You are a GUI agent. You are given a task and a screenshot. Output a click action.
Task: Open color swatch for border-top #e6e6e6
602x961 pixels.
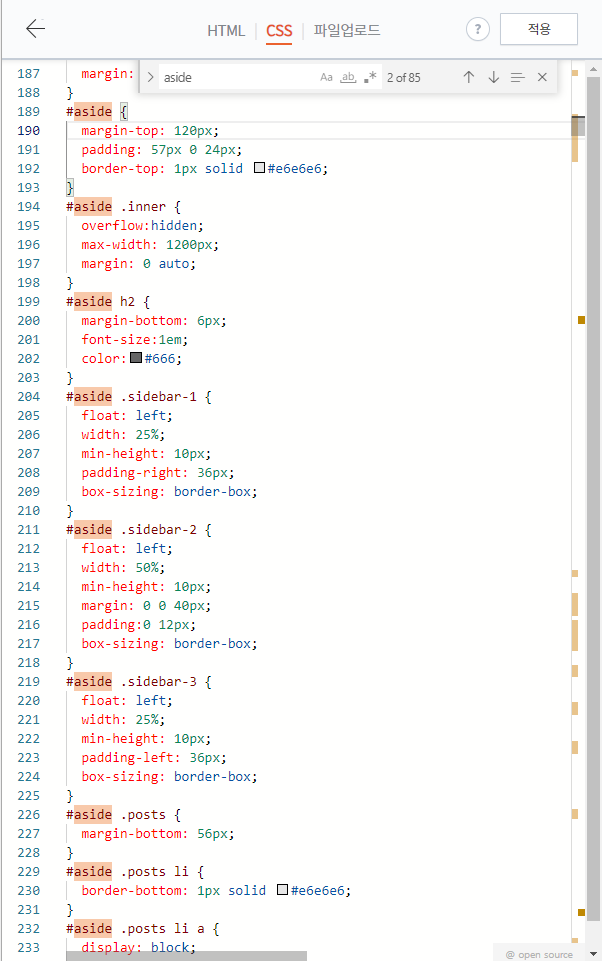259,168
